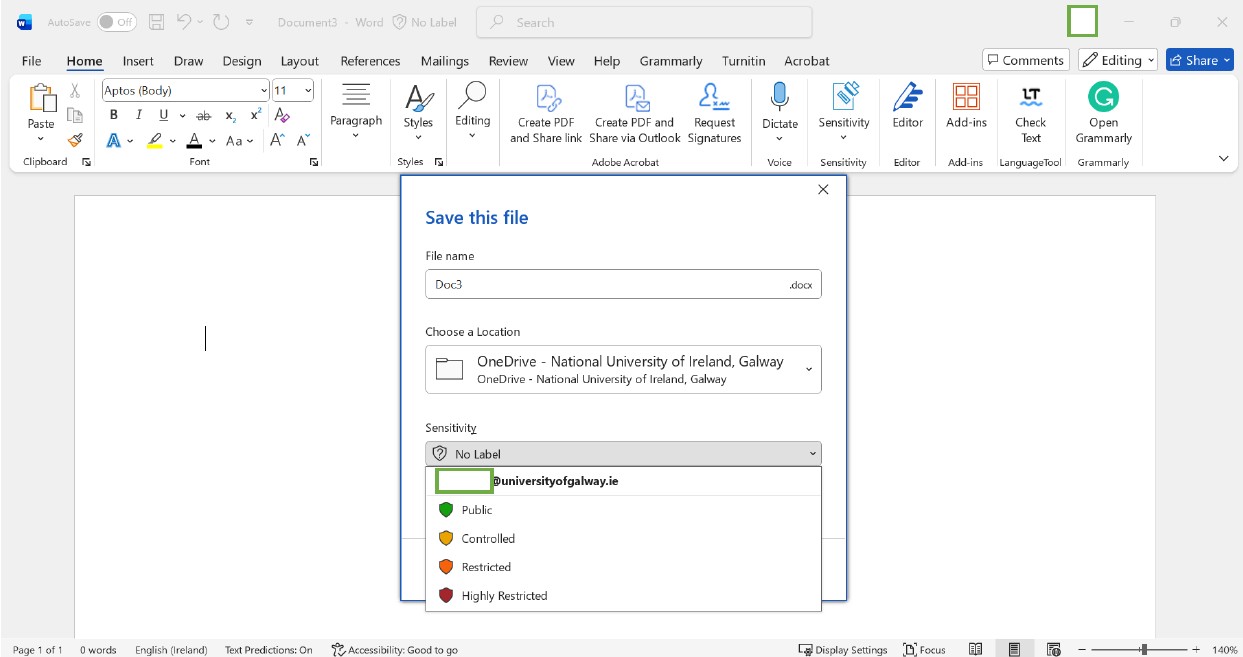
Task: Click the Share button
Action: click(x=1199, y=60)
